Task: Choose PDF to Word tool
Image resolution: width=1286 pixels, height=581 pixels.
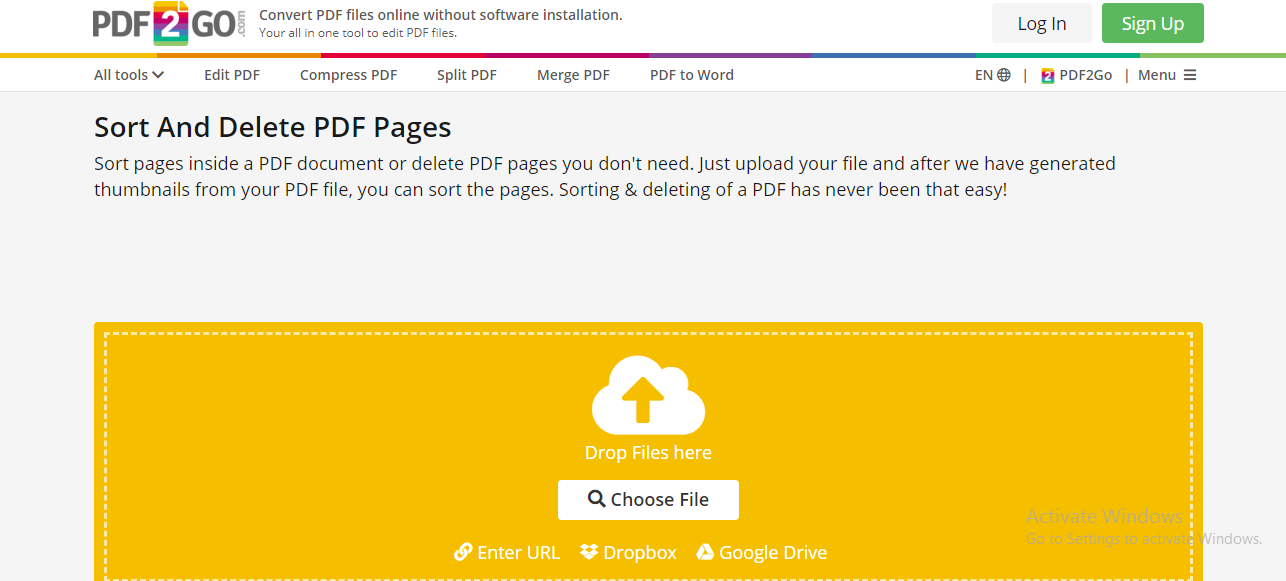Action: (x=692, y=75)
